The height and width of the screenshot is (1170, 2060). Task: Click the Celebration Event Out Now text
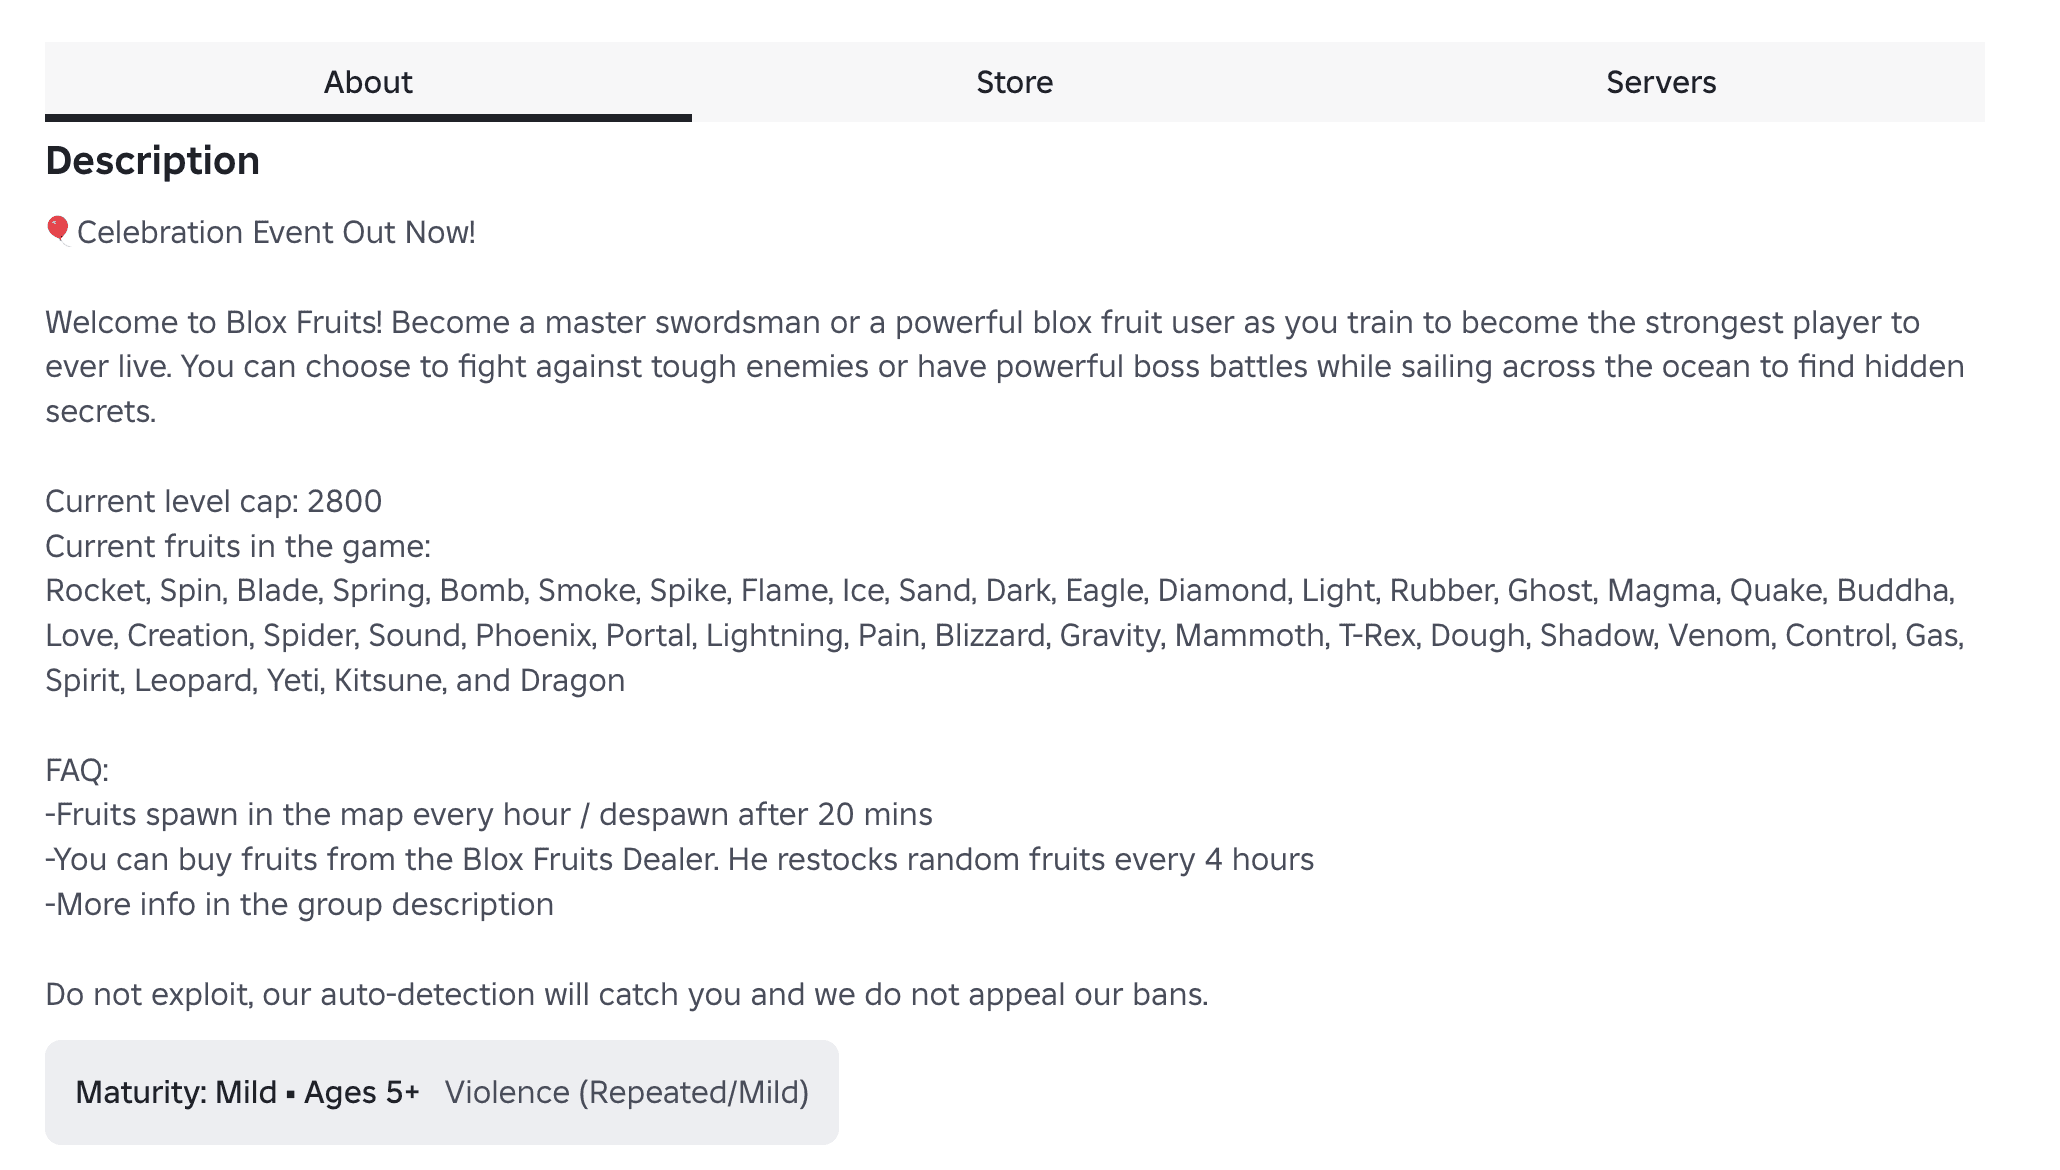click(277, 231)
